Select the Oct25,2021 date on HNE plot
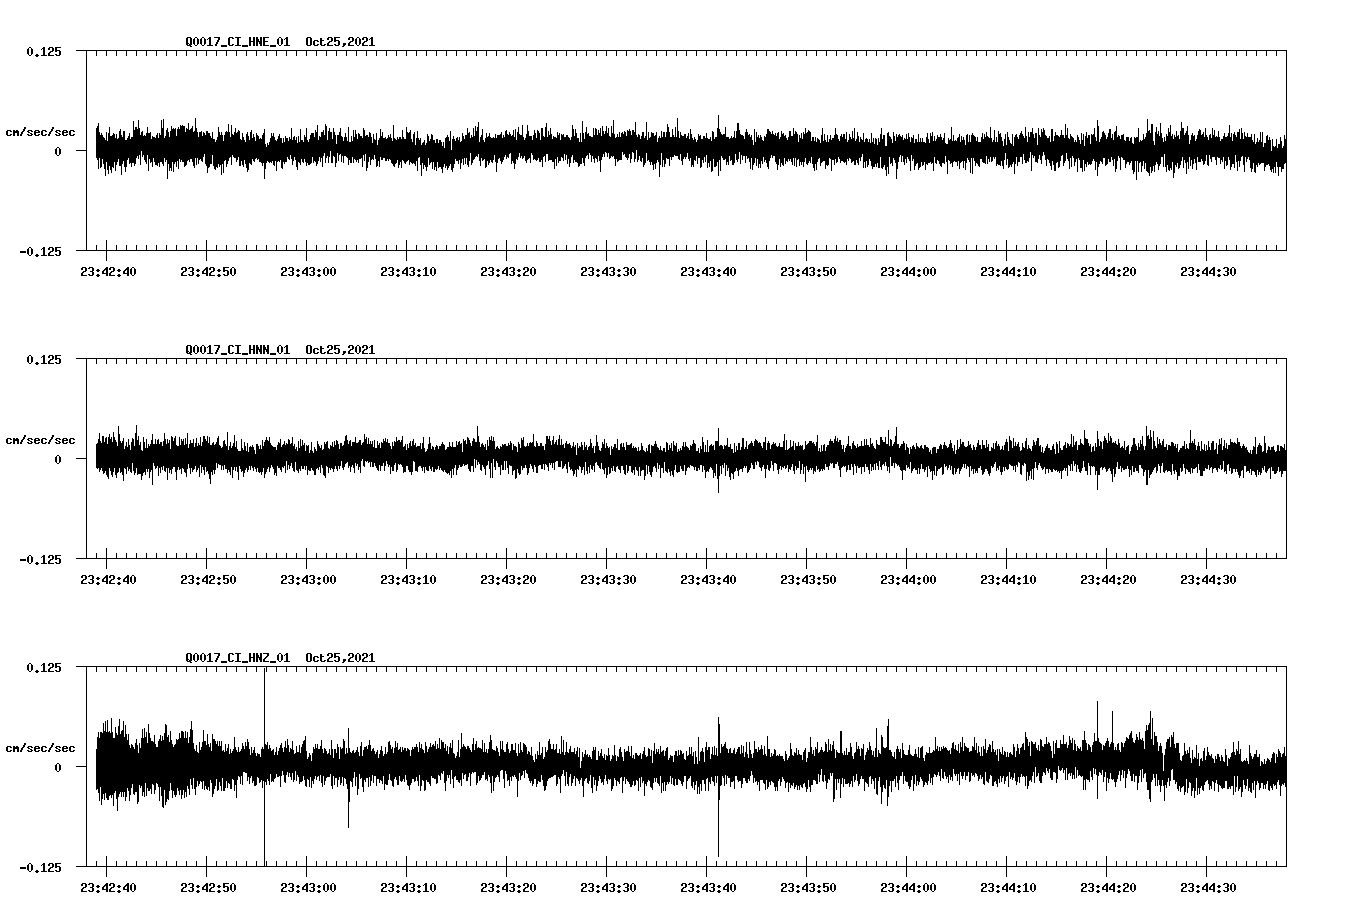Viewport: 1358px width, 924px height. pos(340,42)
